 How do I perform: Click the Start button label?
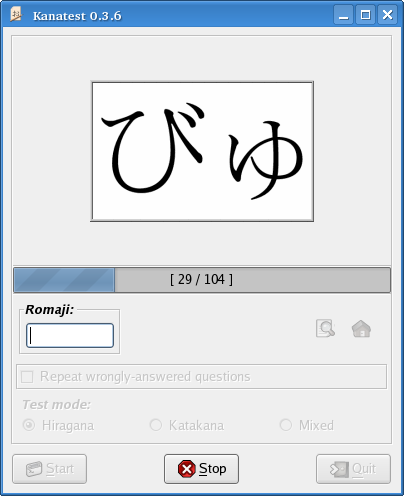60,469
